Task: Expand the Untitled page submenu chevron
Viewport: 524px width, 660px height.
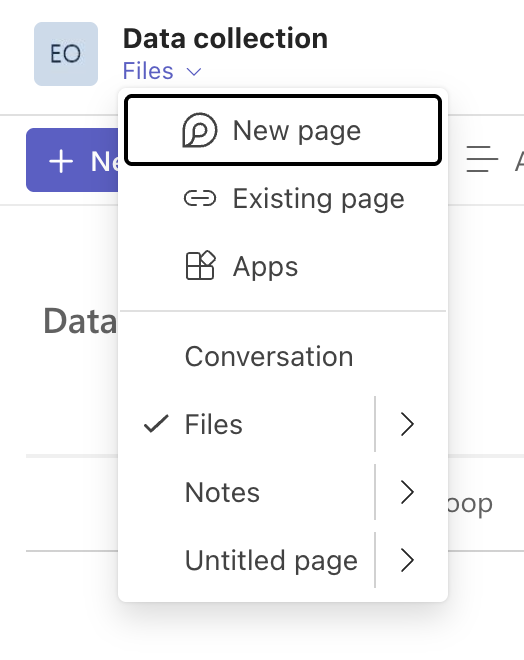Action: 407,560
